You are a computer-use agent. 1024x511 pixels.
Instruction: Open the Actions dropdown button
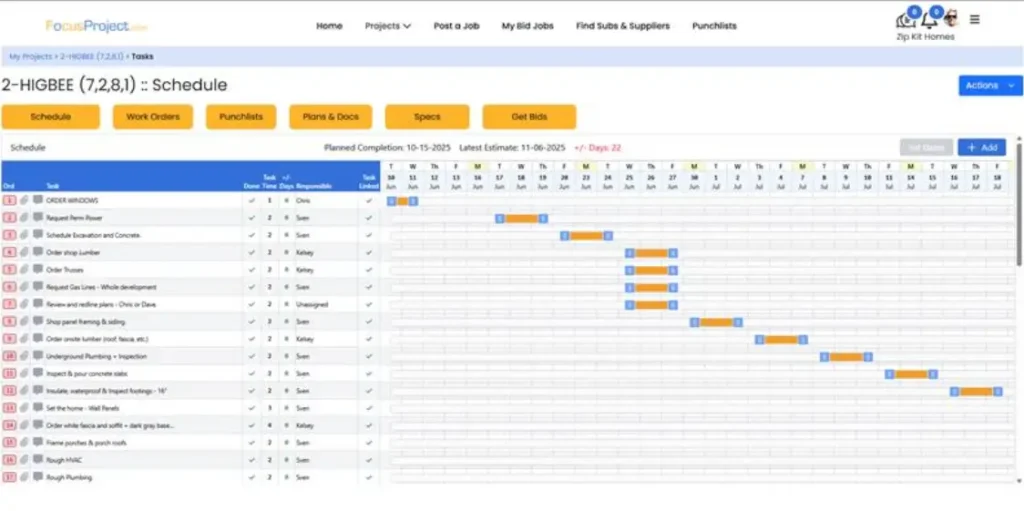click(x=989, y=86)
